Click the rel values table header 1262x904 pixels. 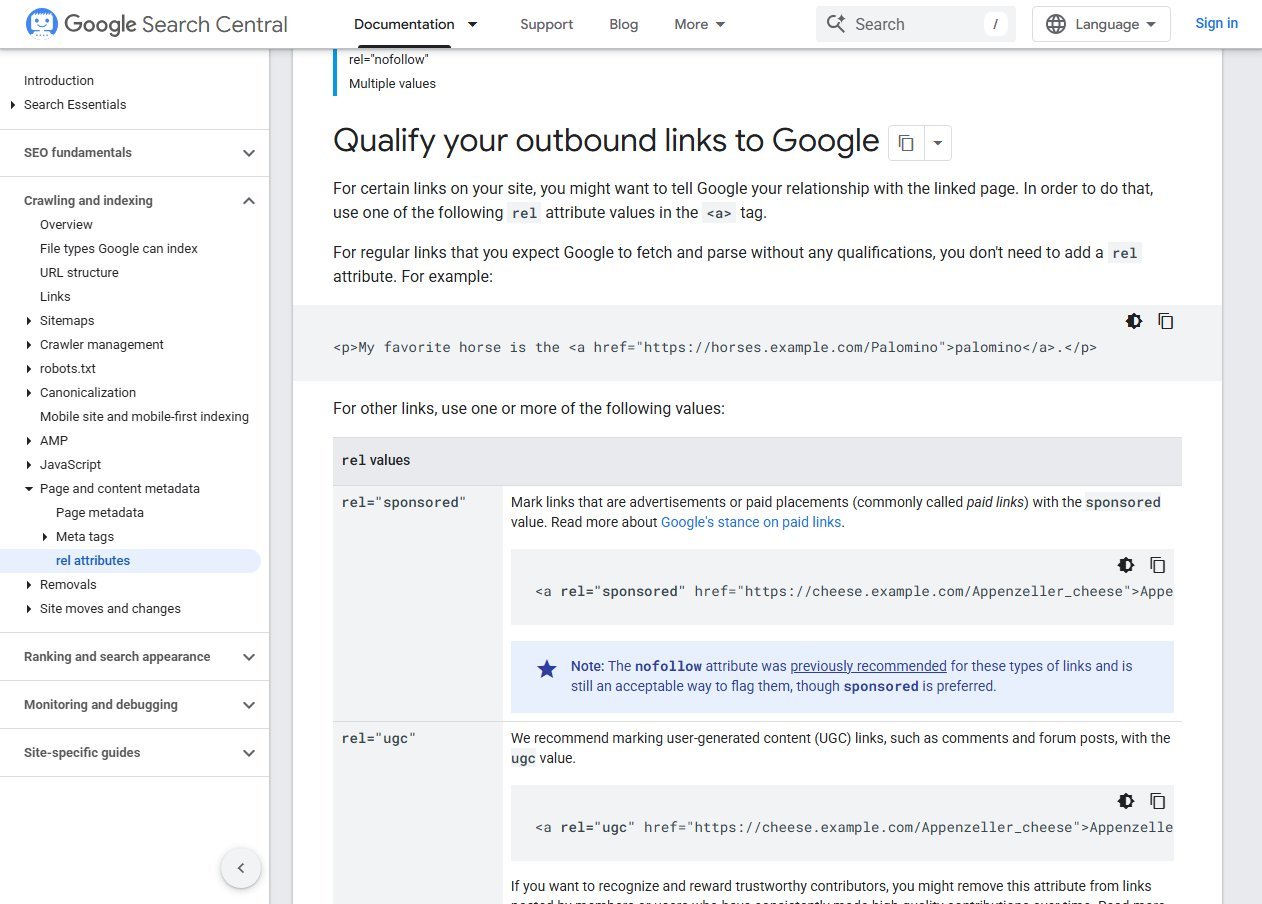click(757, 461)
